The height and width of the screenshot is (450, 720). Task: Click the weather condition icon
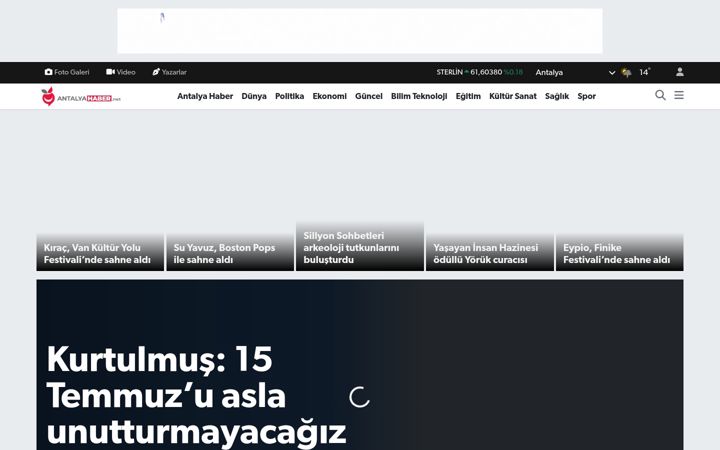point(626,73)
